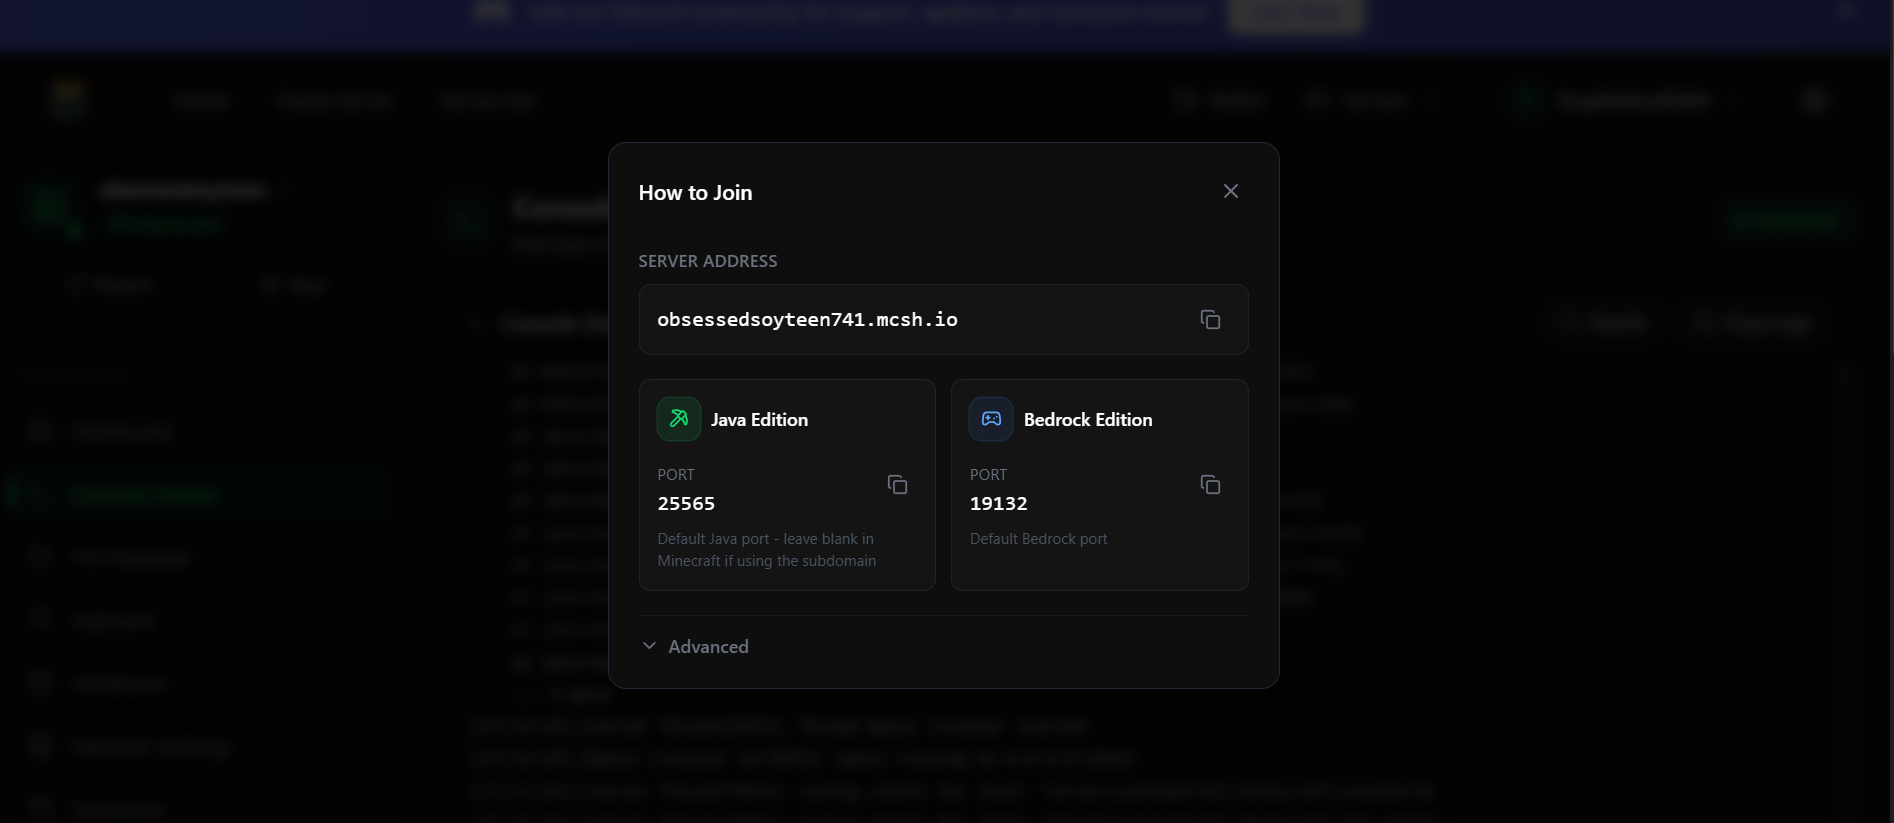
Task: Close the How to Join dialog
Action: click(x=1231, y=191)
